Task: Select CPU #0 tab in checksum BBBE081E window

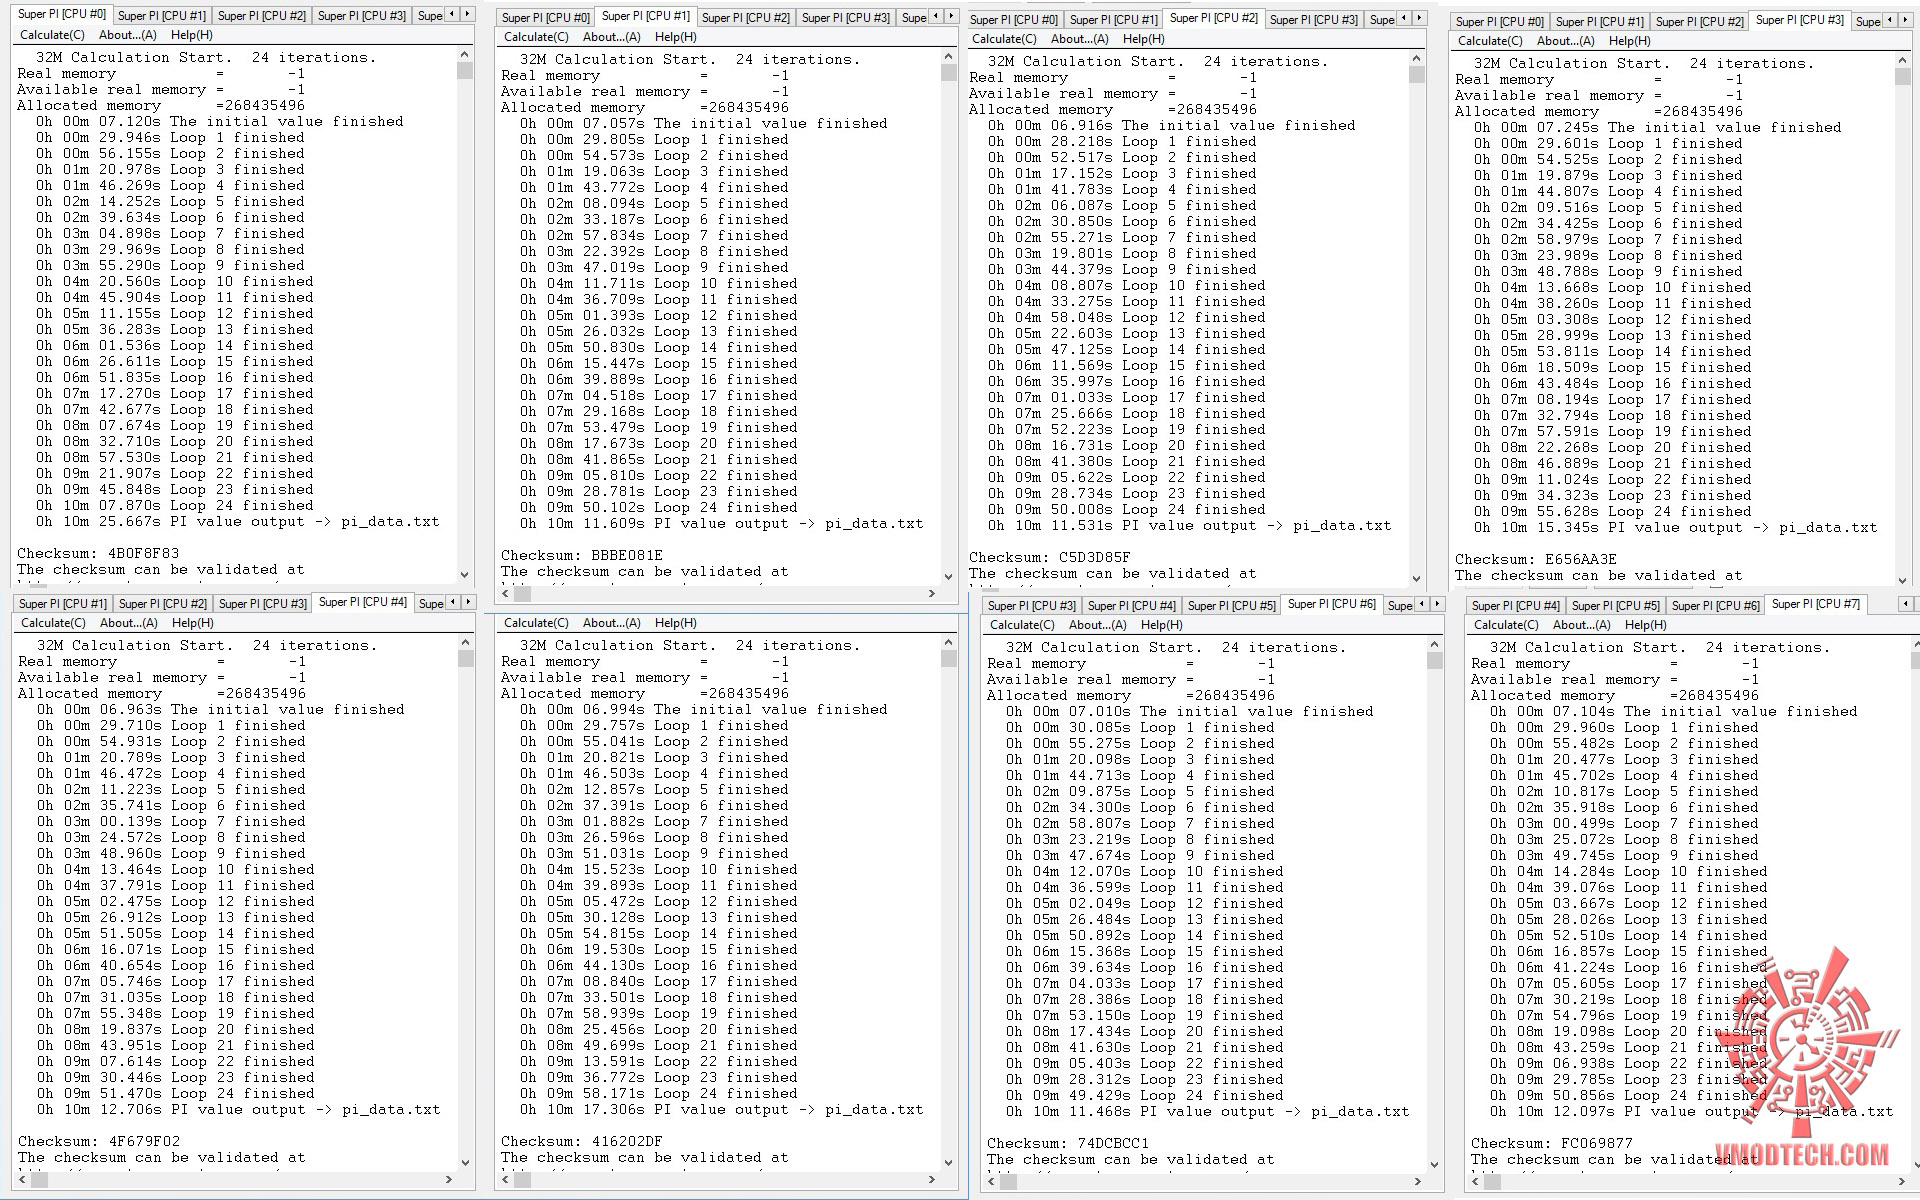Action: 545,18
